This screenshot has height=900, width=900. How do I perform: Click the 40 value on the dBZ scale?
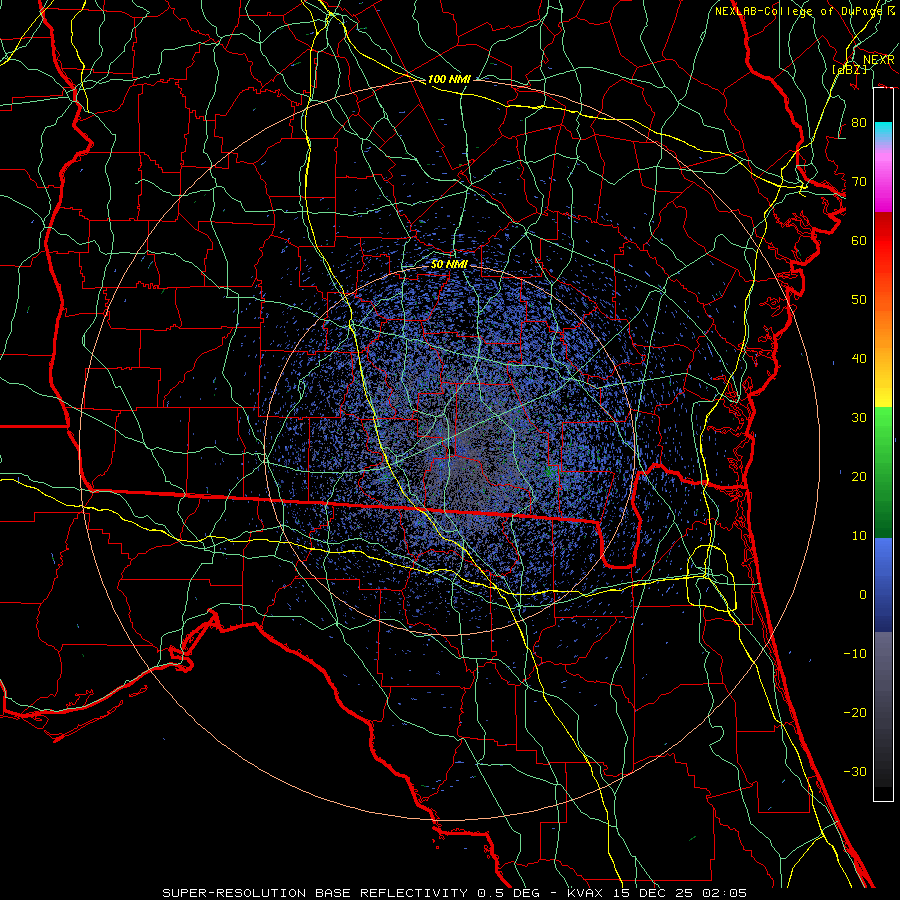pos(859,359)
